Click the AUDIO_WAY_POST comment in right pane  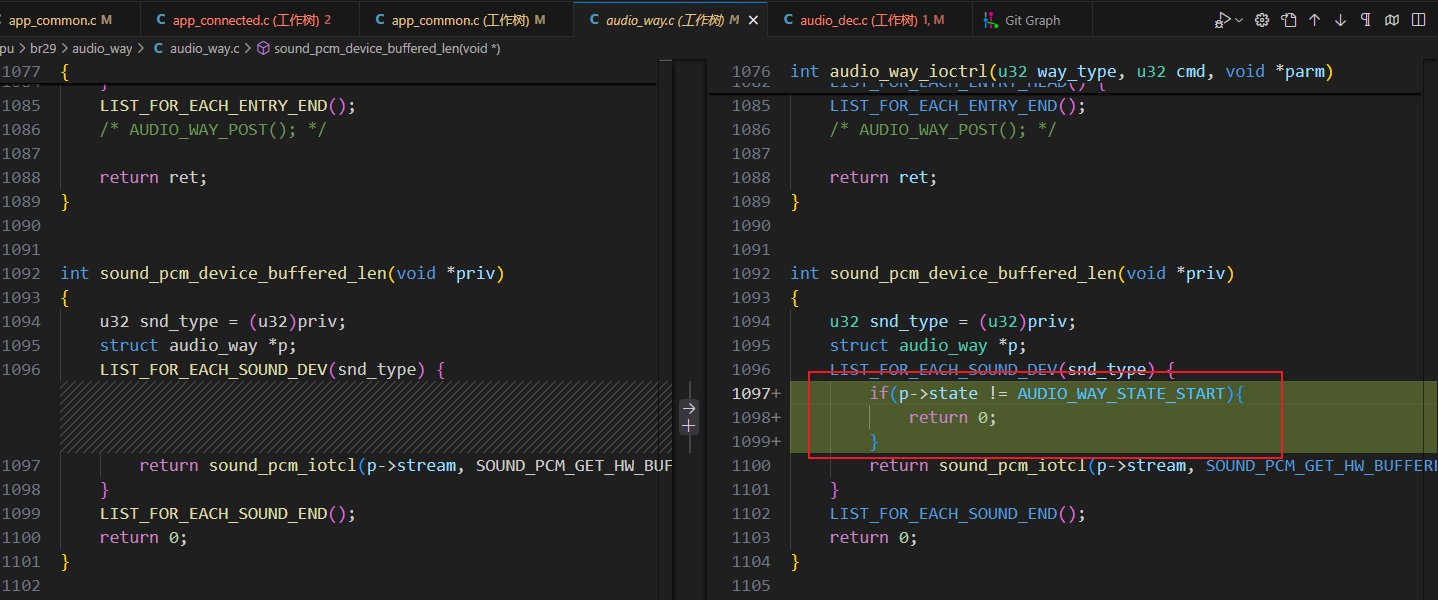click(943, 129)
